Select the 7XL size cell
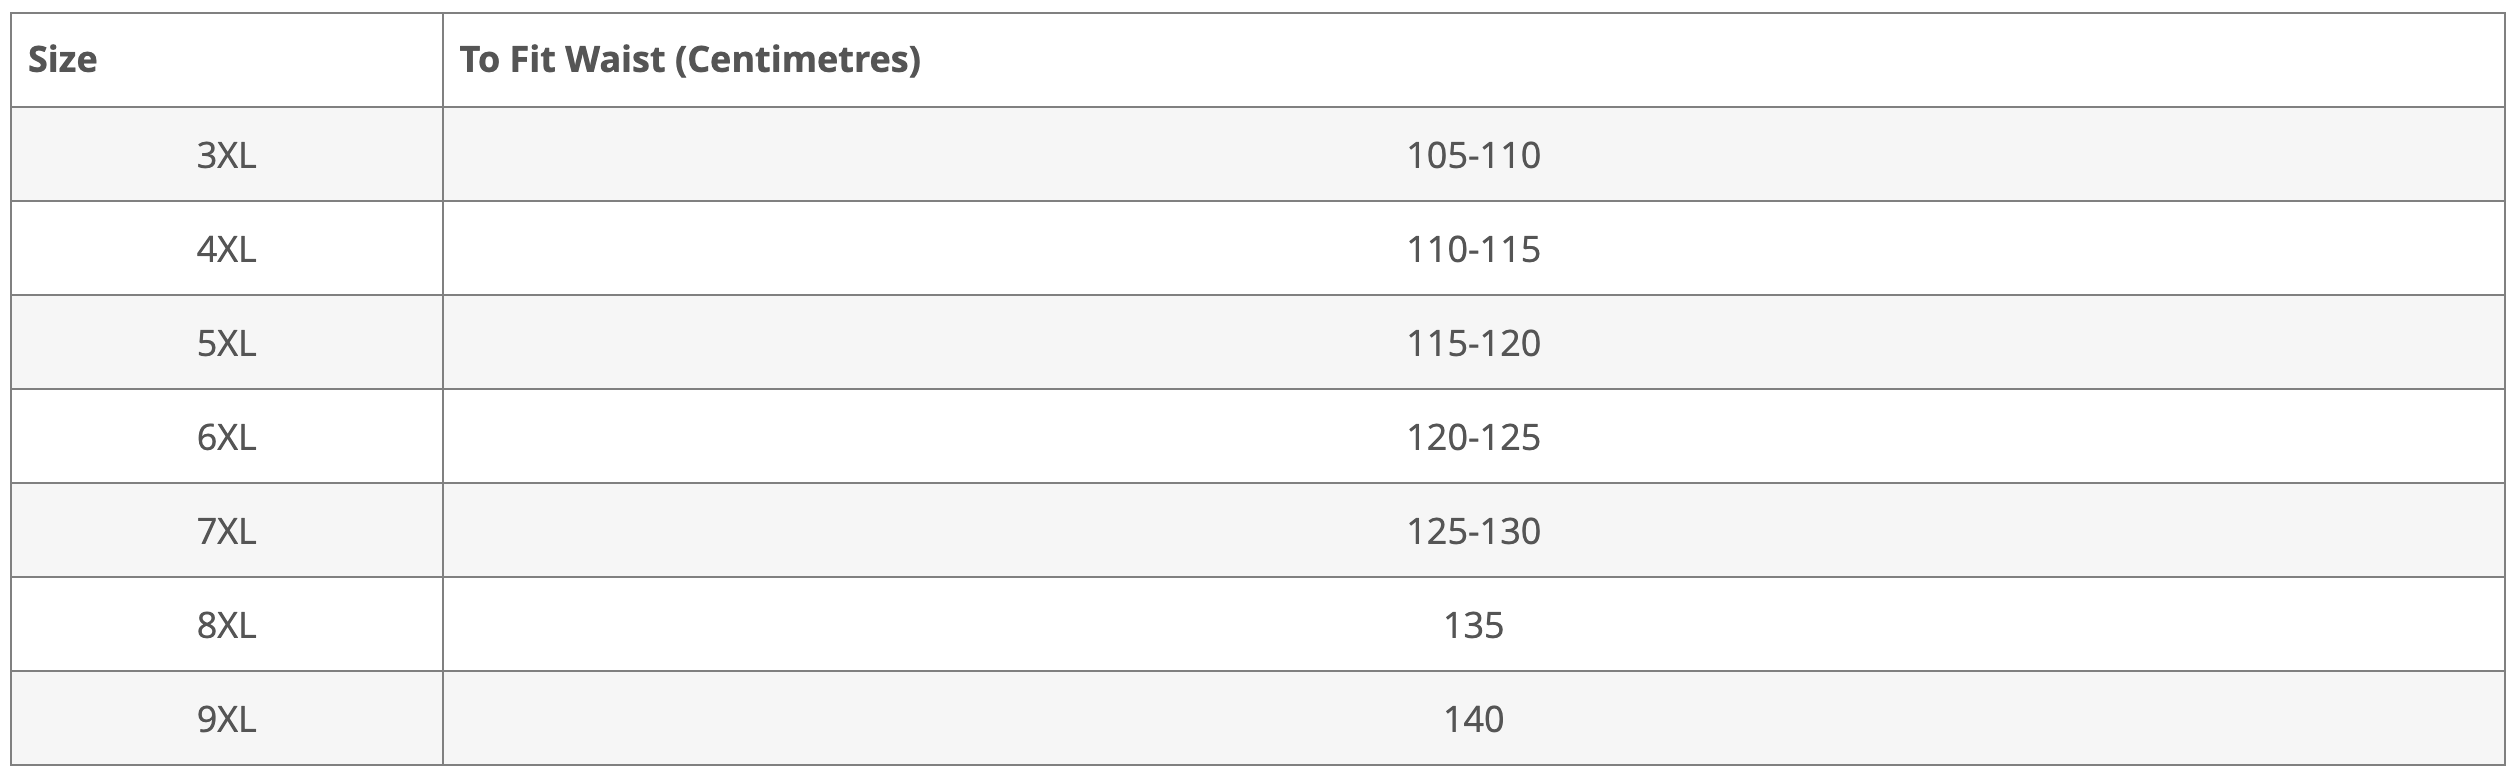2518x778 pixels. click(x=227, y=530)
